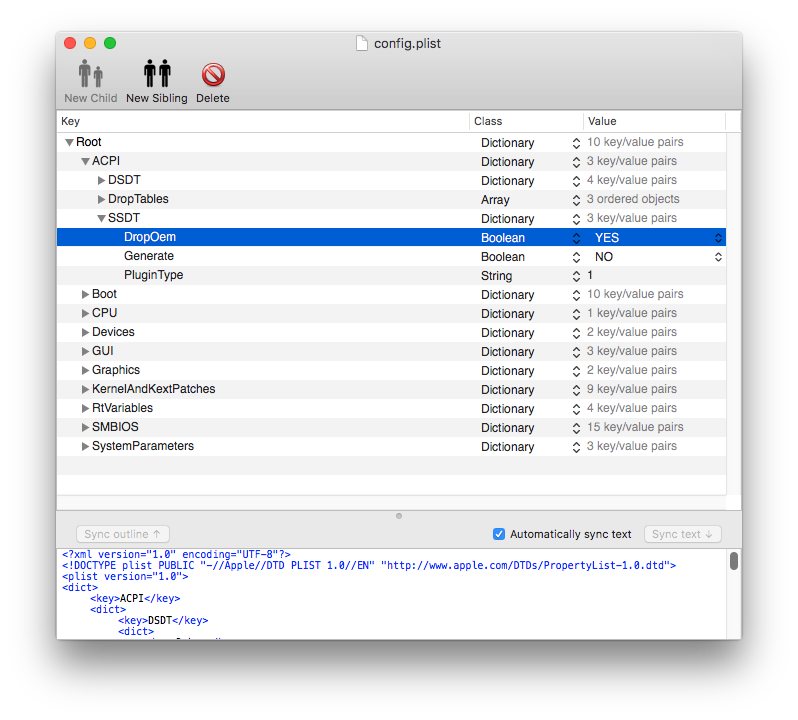Expand the SMBIOS dictionary
798x720 pixels.
click(85, 427)
